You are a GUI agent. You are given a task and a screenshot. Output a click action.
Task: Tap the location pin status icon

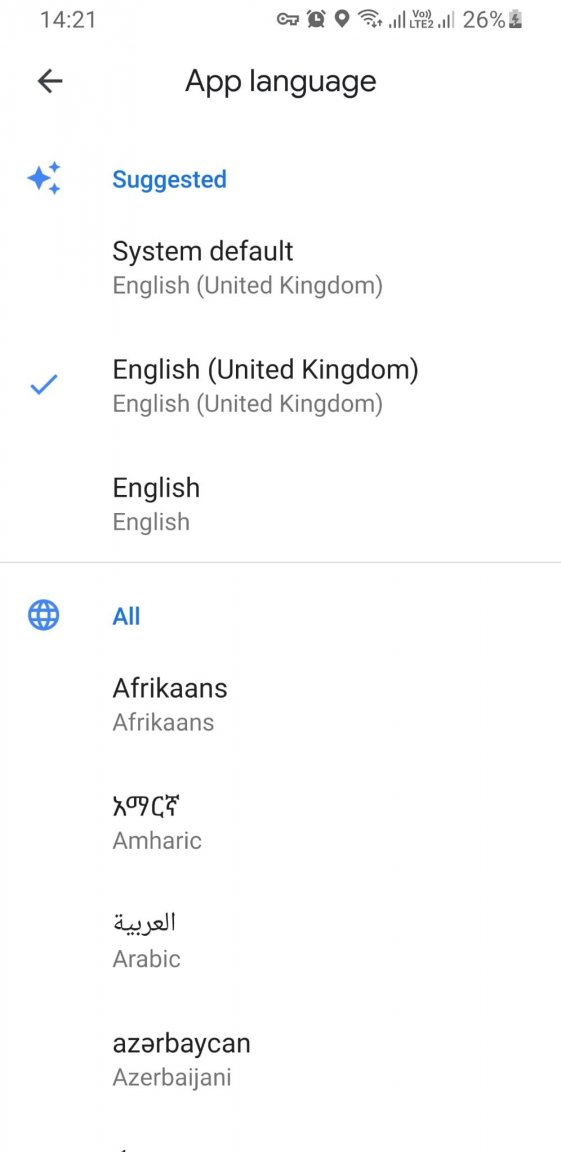pyautogui.click(x=341, y=20)
